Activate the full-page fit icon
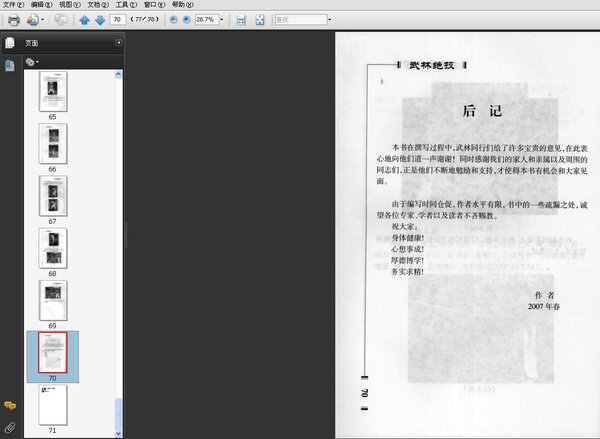The width and height of the screenshot is (600, 439). pos(260,20)
